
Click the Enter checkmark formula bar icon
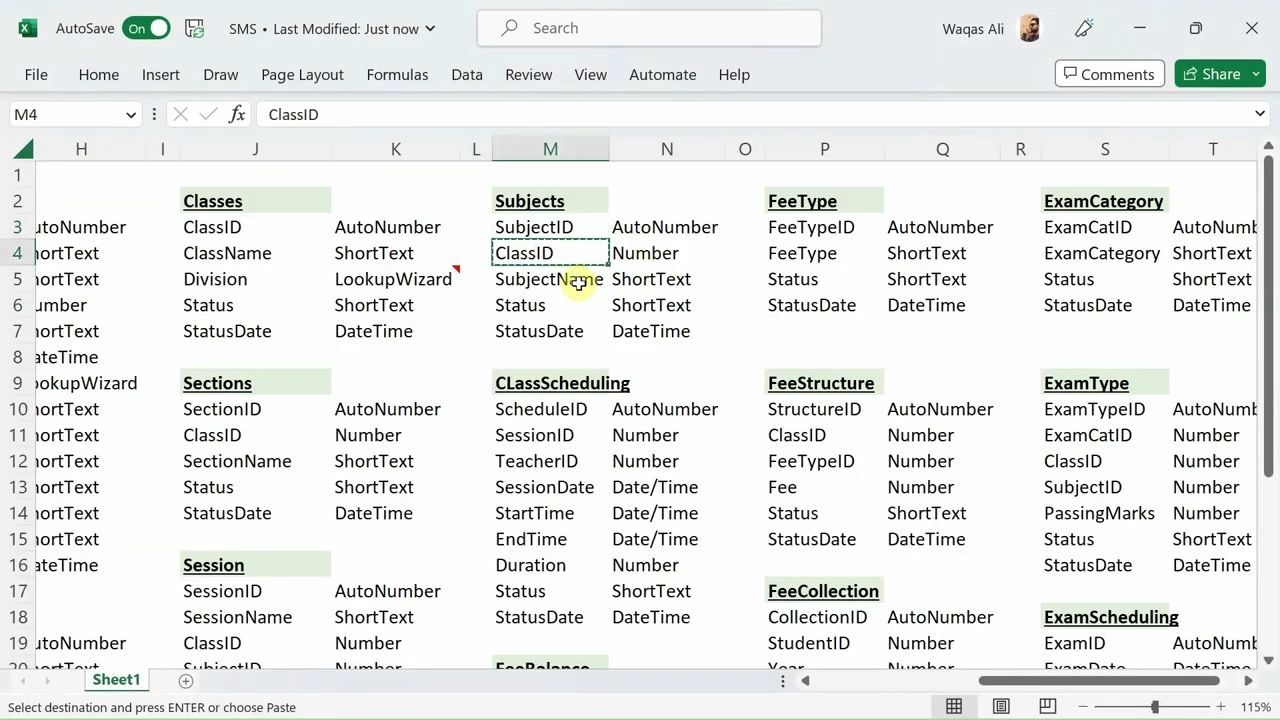208,114
